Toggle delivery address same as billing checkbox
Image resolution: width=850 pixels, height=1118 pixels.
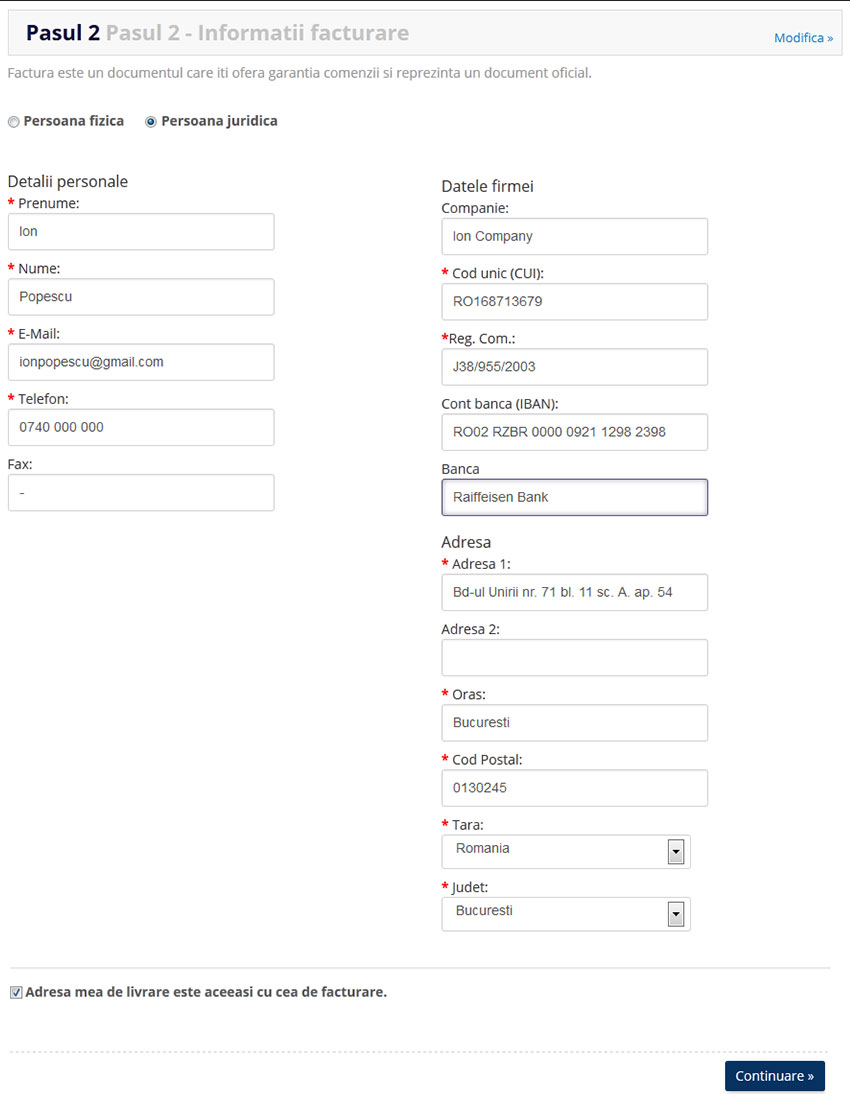click(x=16, y=993)
